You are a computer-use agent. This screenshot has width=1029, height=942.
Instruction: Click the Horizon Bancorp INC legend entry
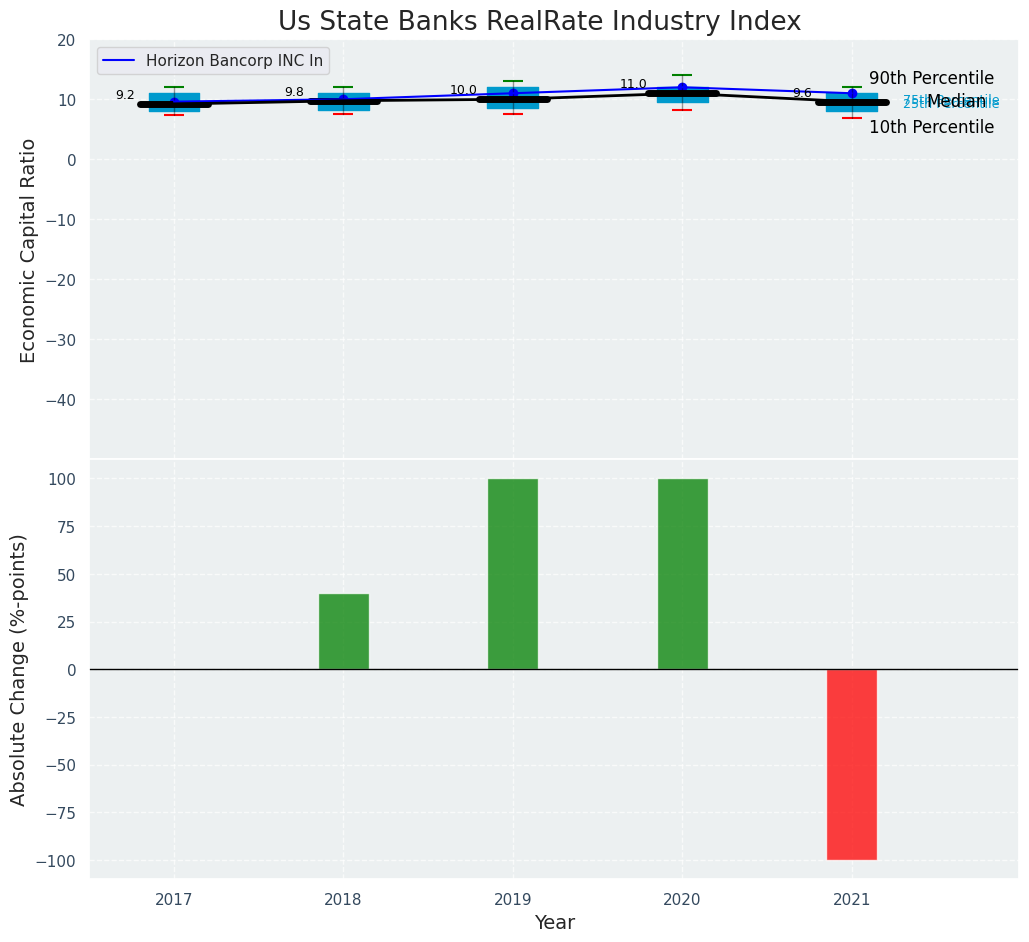(x=234, y=61)
